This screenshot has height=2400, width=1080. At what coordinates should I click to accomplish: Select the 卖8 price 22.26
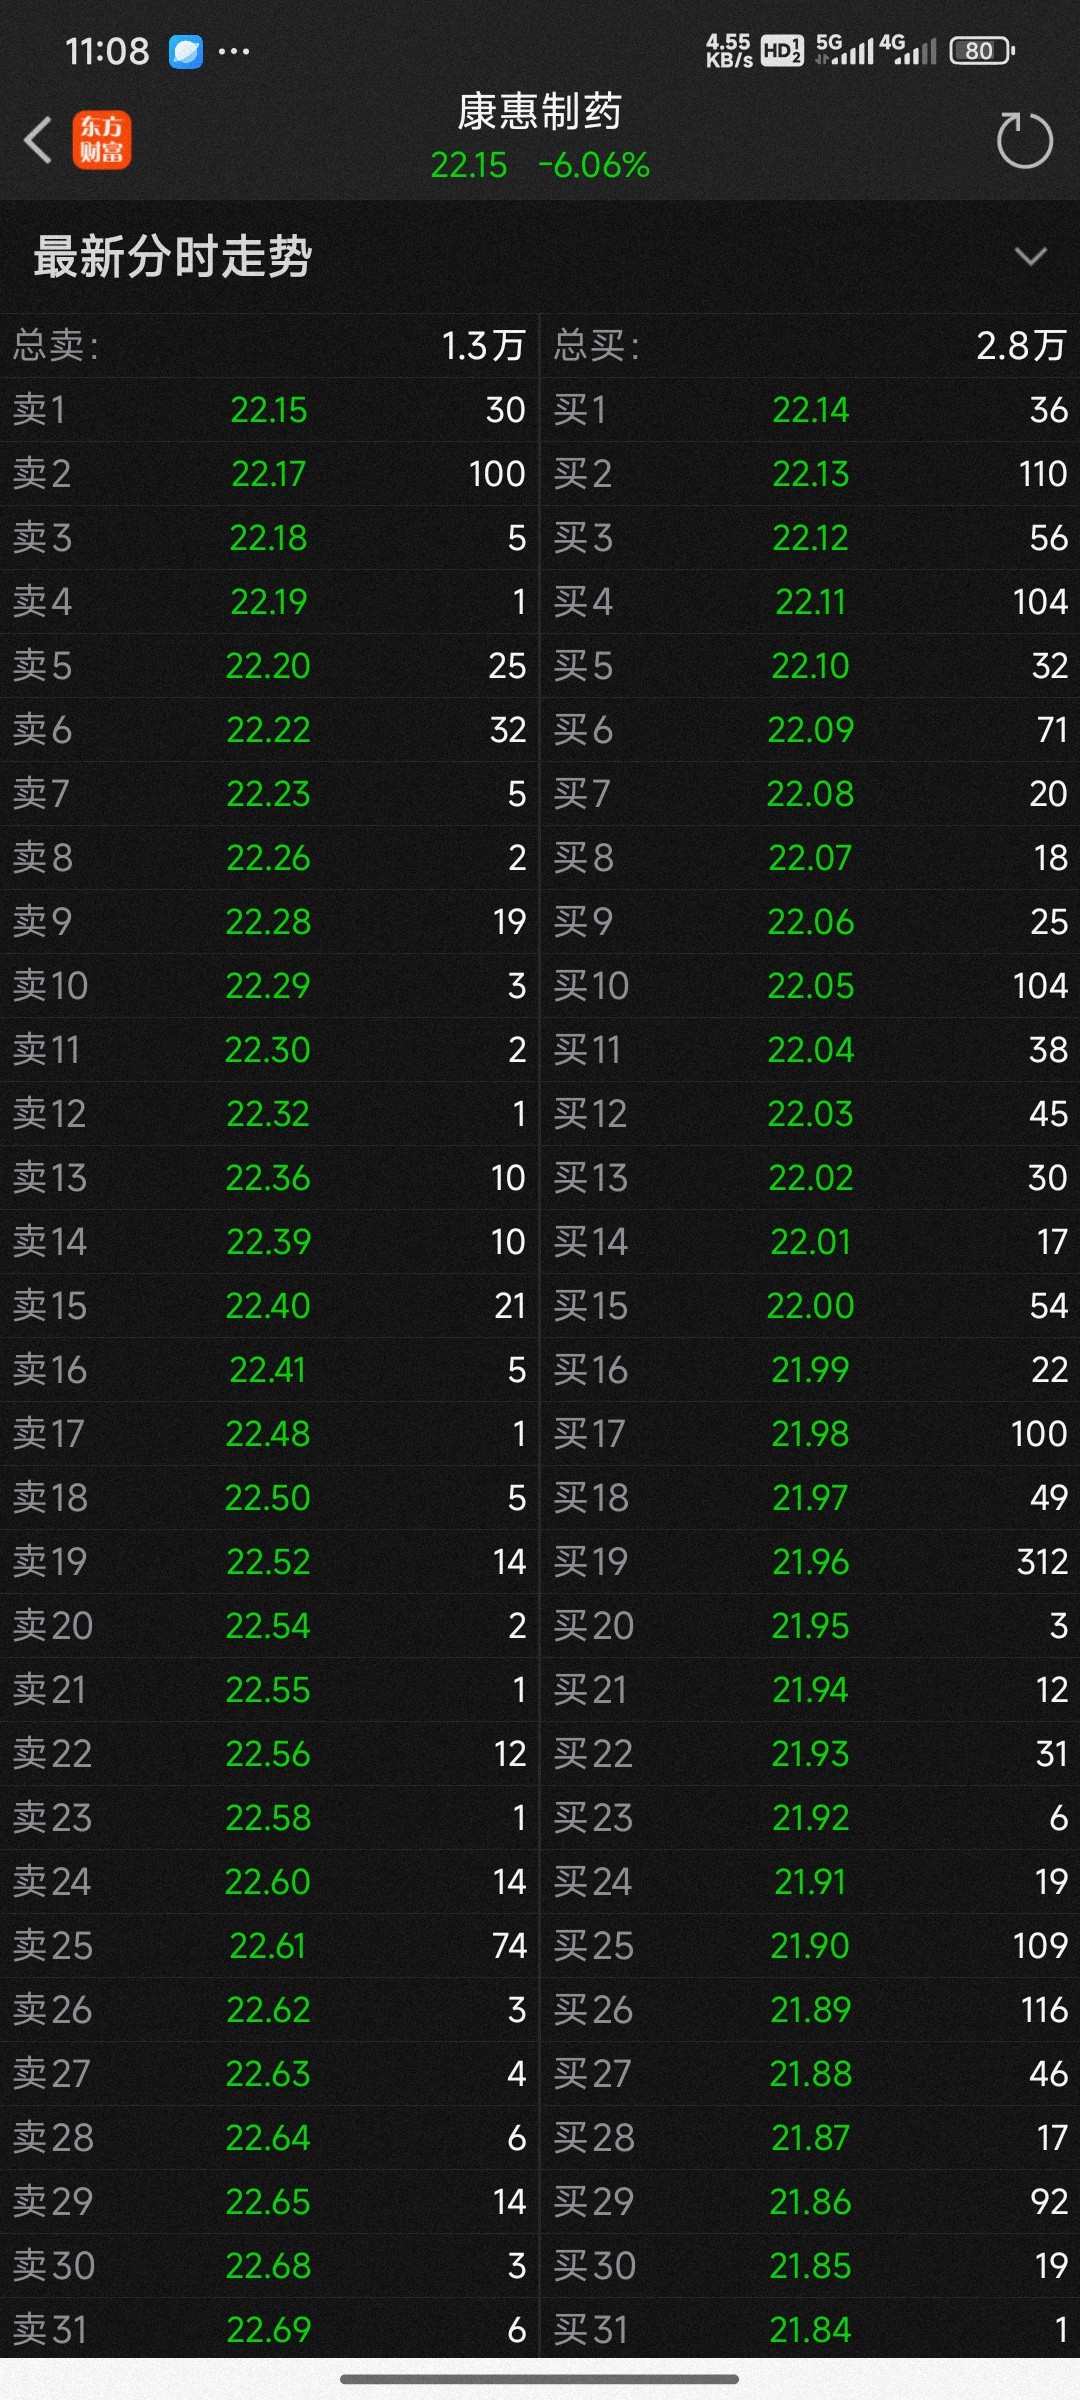tap(268, 858)
